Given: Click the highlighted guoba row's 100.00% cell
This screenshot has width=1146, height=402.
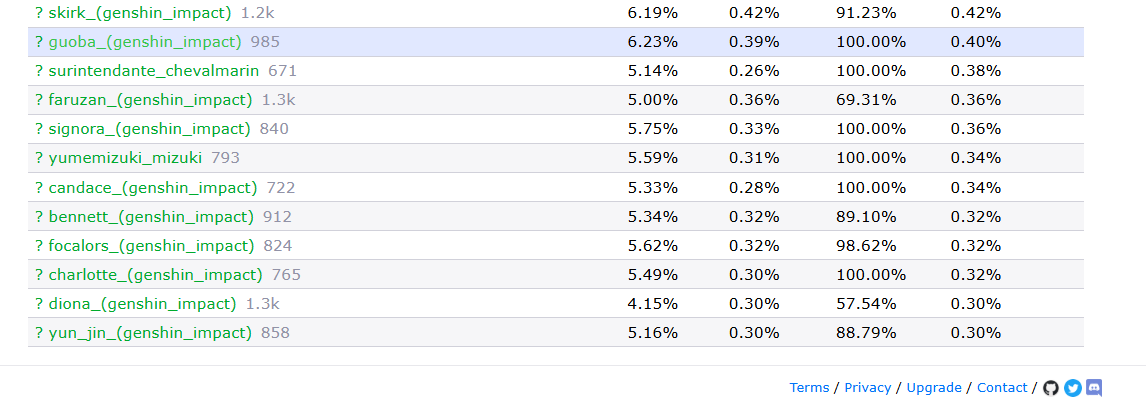Looking at the screenshot, I should 870,42.
